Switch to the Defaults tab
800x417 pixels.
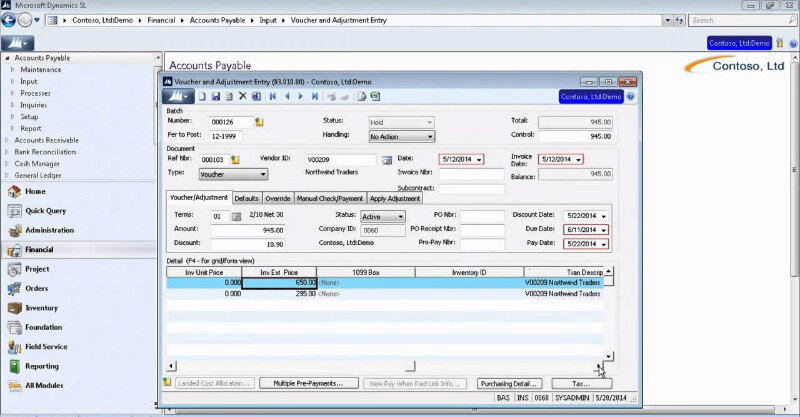(x=247, y=198)
